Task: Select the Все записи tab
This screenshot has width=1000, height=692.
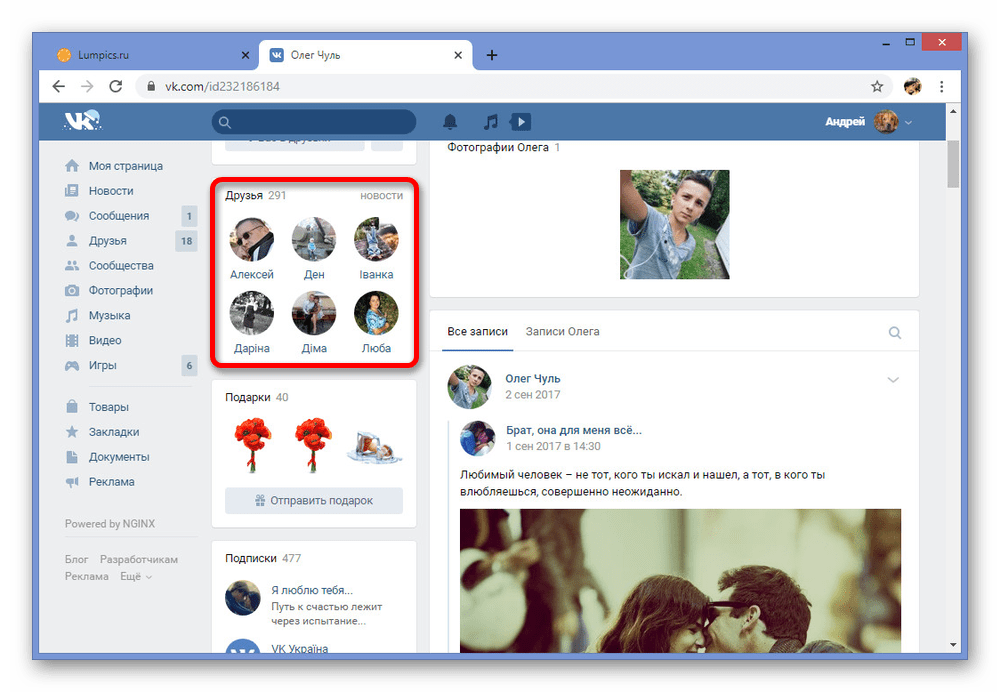Action: pyautogui.click(x=477, y=332)
